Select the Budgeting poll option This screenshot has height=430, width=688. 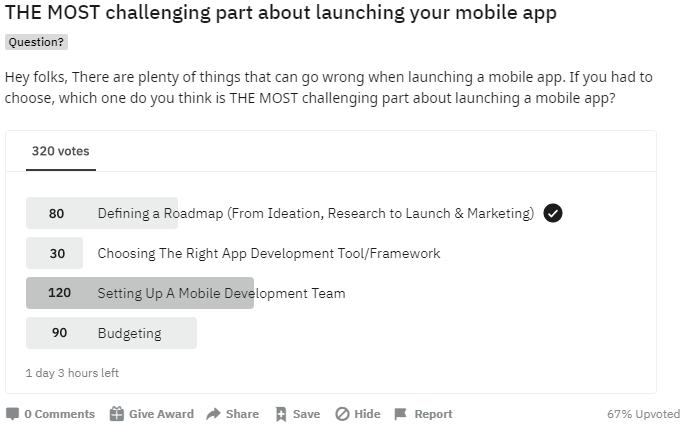click(129, 333)
